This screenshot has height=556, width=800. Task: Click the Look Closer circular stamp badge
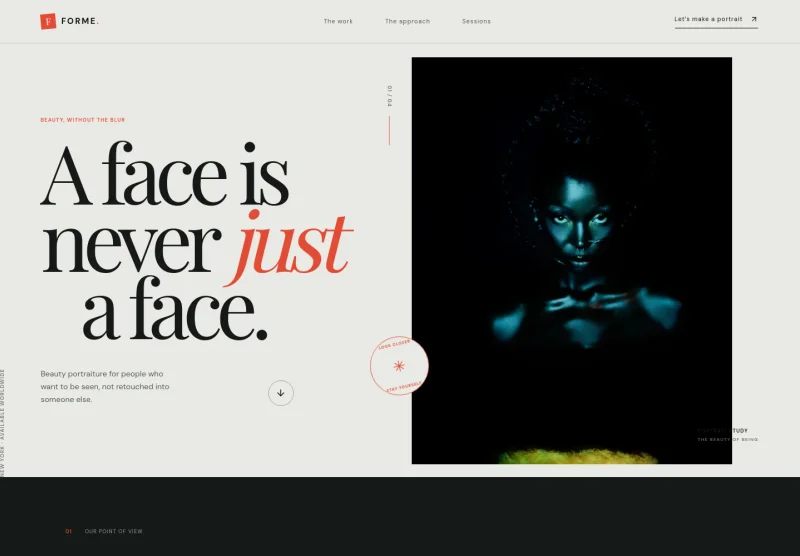pos(399,366)
